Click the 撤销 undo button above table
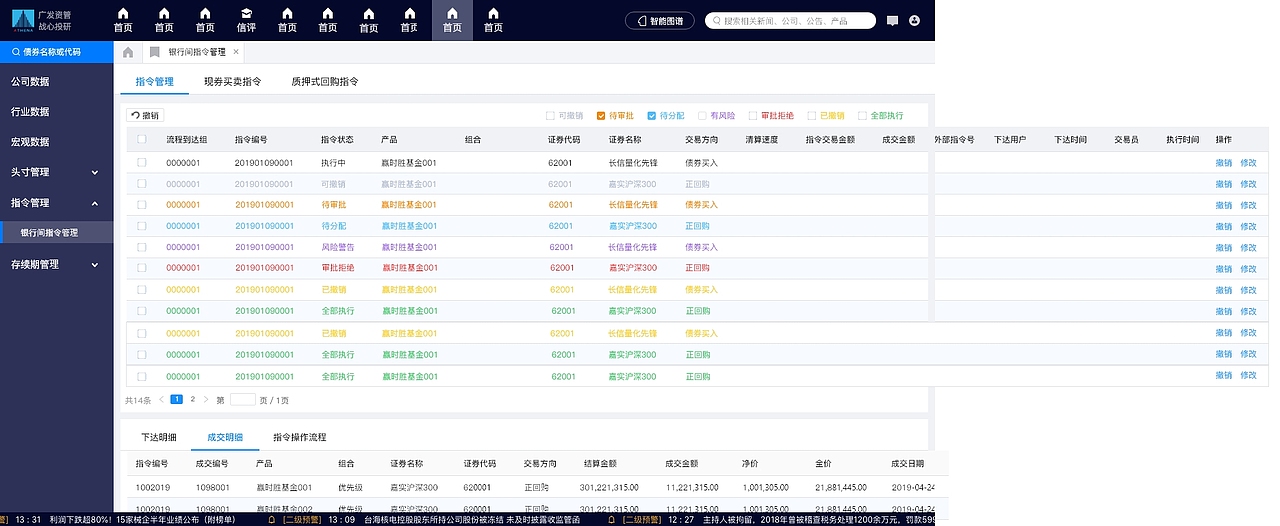The width and height of the screenshot is (1280, 526). pyautogui.click(x=145, y=116)
